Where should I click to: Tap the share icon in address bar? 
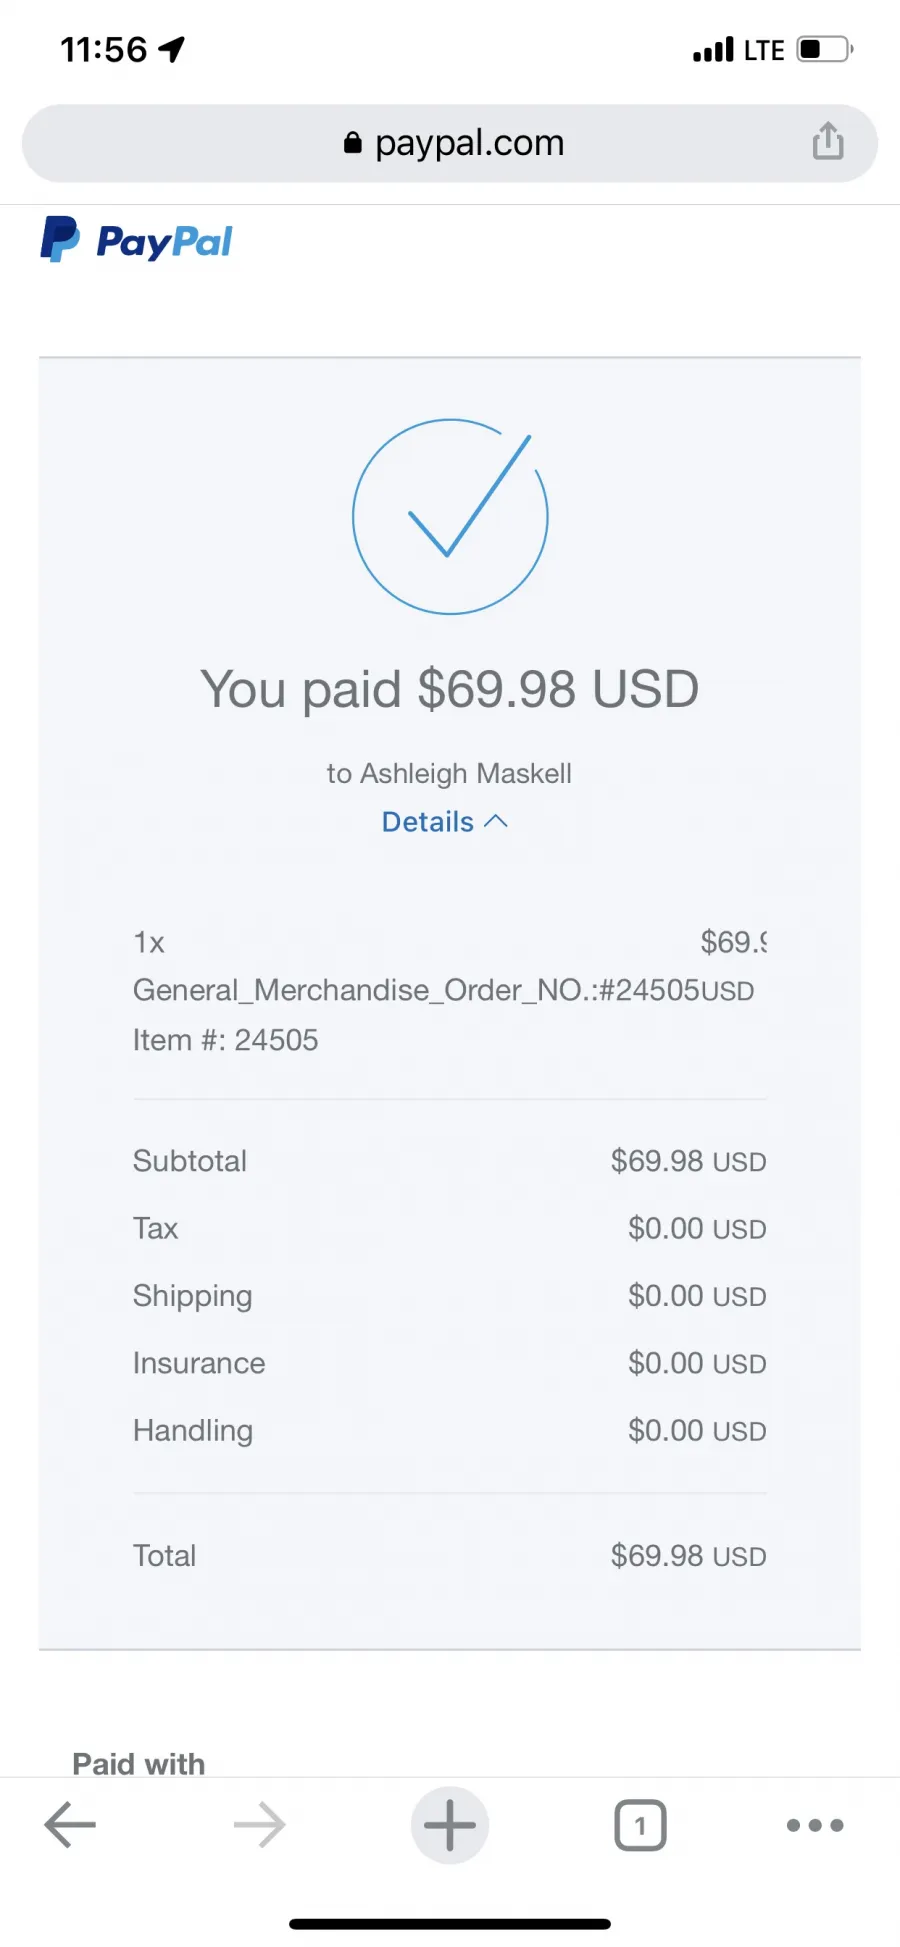coord(827,141)
